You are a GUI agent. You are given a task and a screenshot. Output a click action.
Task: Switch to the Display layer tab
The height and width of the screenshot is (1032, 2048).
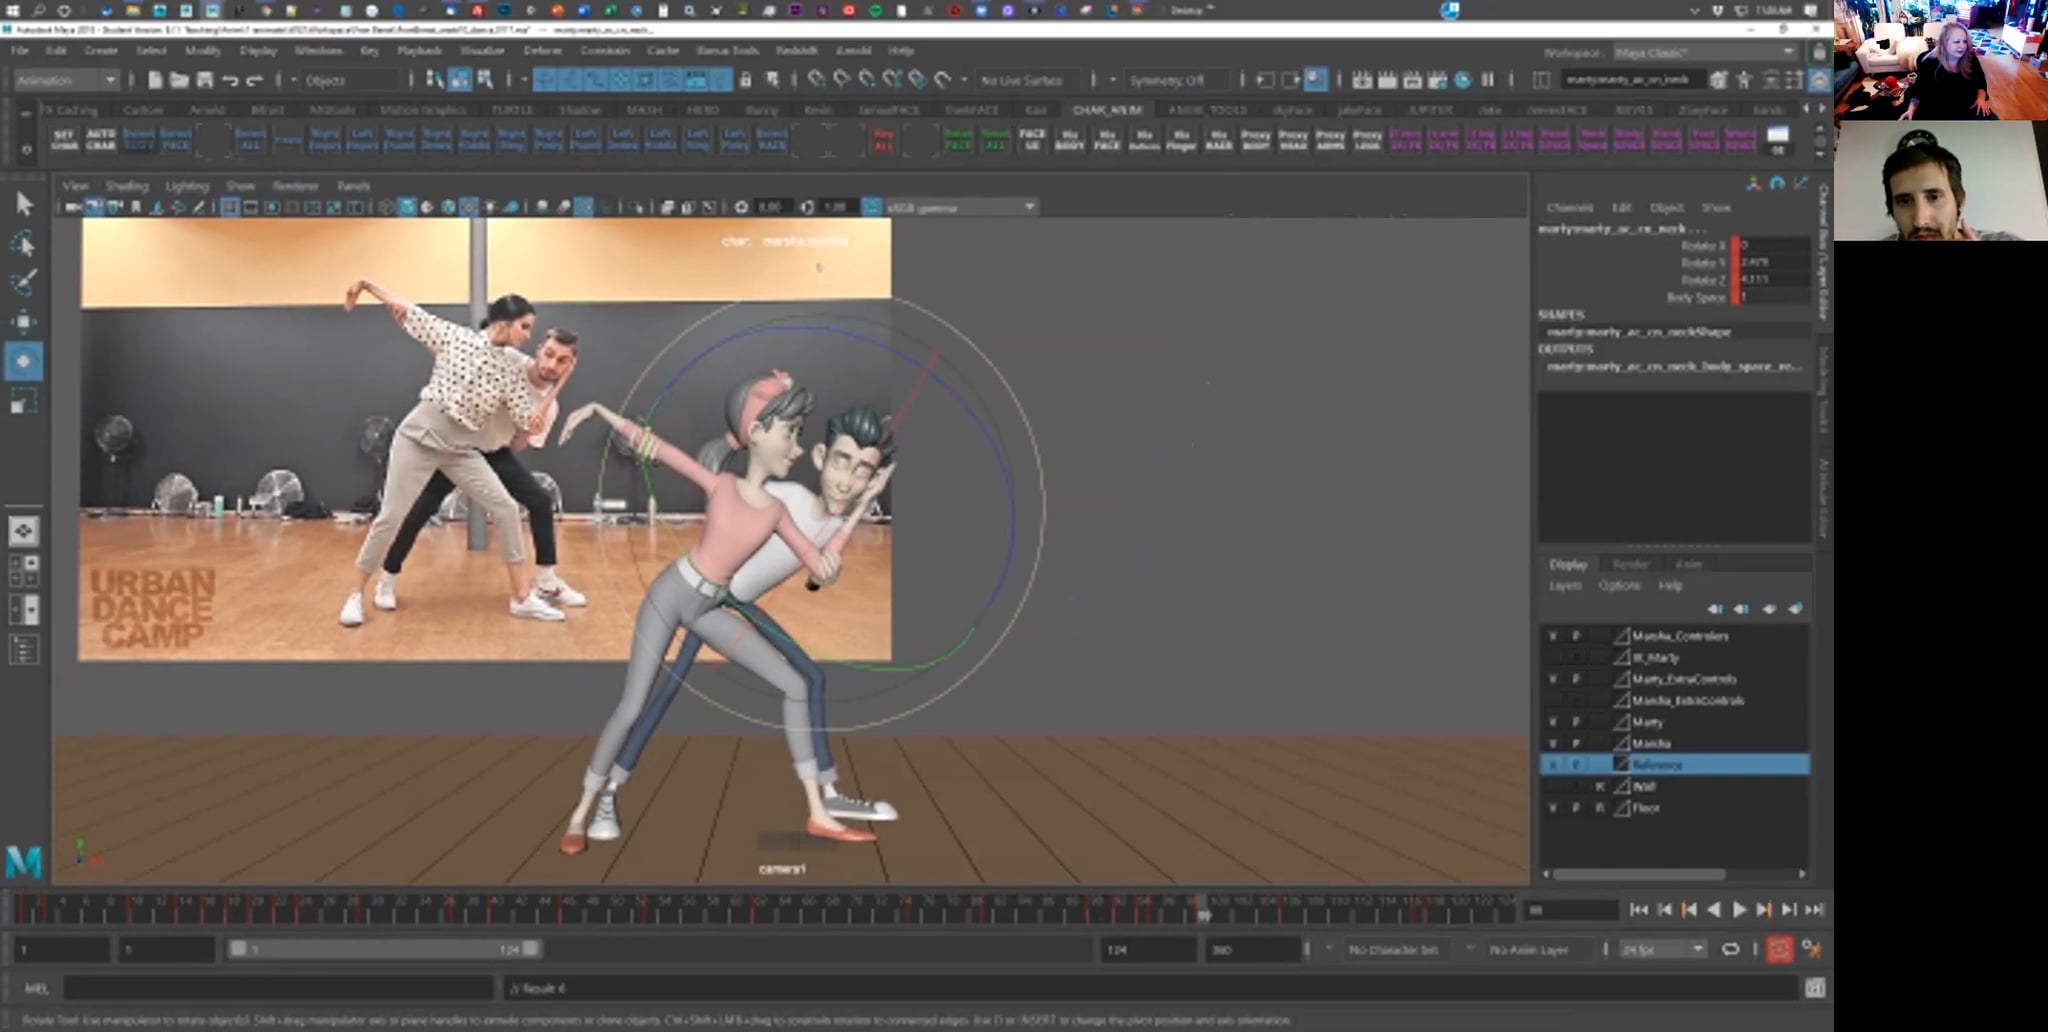(1568, 564)
